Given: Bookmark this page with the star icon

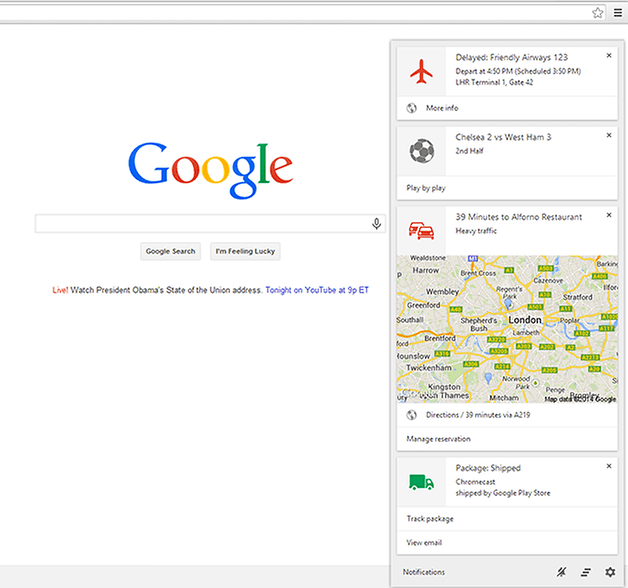Looking at the screenshot, I should point(598,13).
